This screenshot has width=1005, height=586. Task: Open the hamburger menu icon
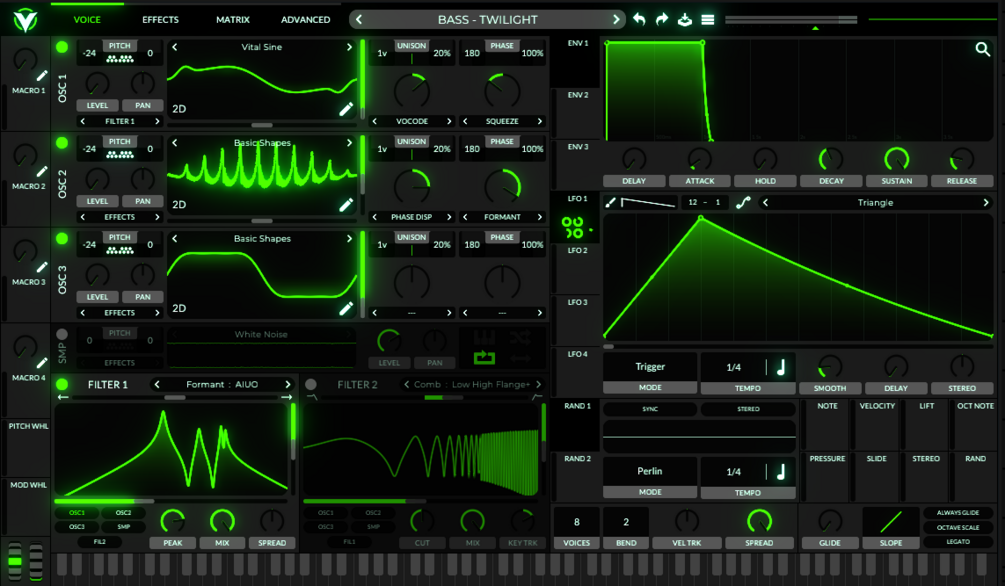pyautogui.click(x=708, y=20)
